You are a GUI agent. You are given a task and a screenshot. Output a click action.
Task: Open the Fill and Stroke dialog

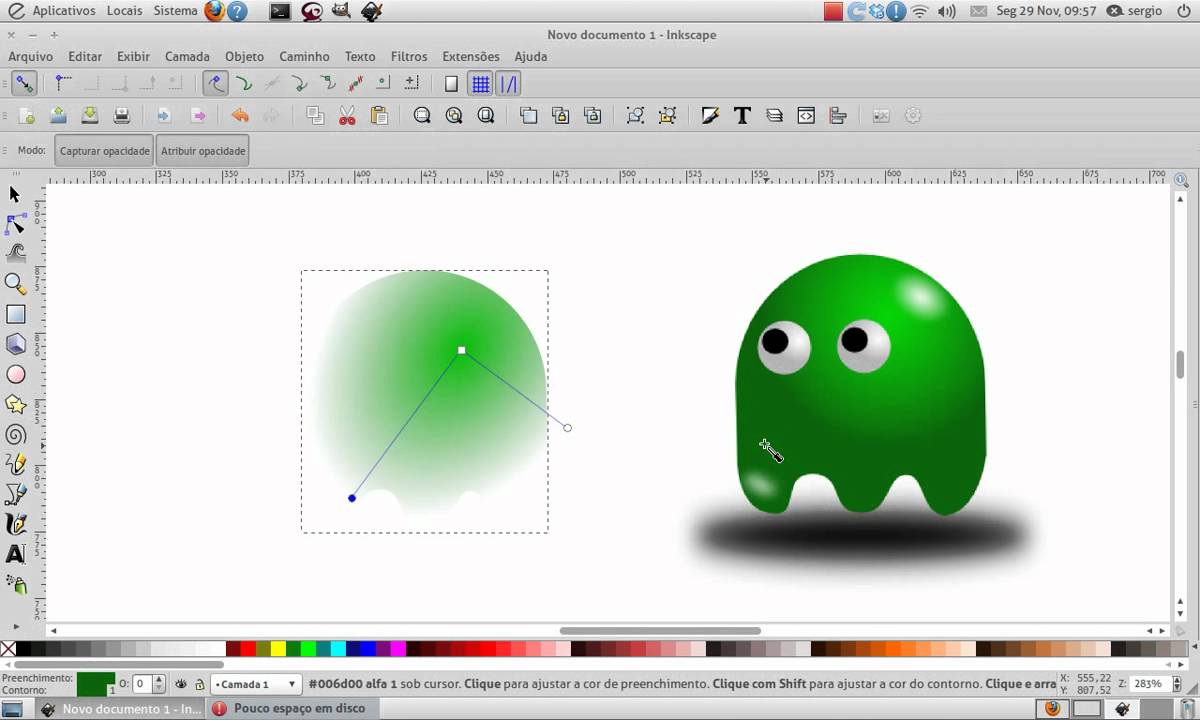(x=710, y=116)
